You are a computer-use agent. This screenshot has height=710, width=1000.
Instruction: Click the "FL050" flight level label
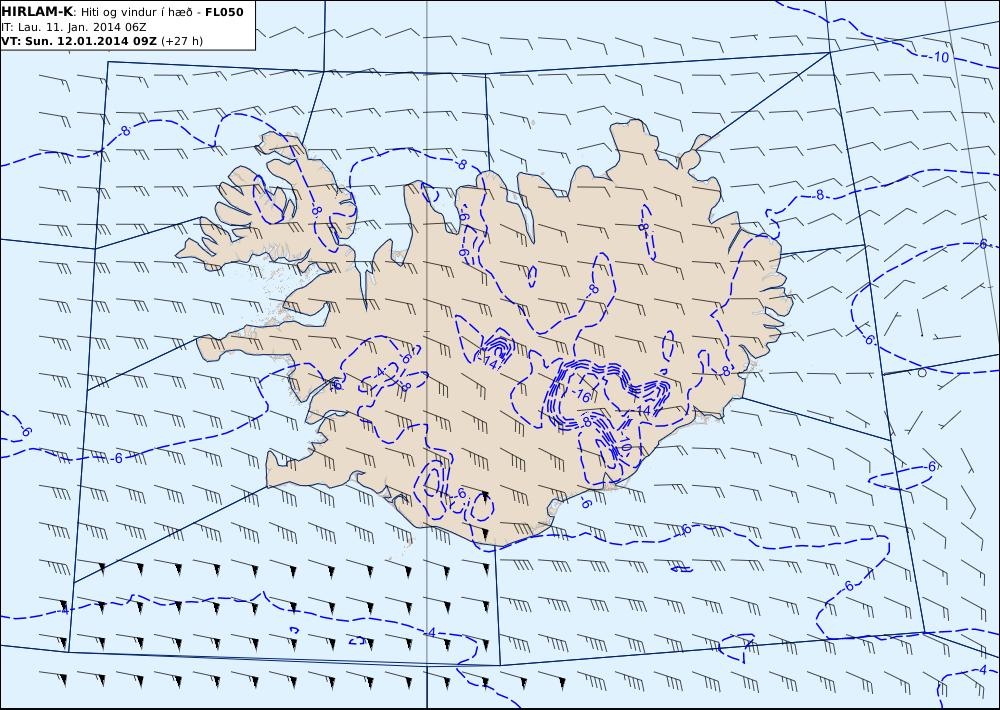coord(224,12)
